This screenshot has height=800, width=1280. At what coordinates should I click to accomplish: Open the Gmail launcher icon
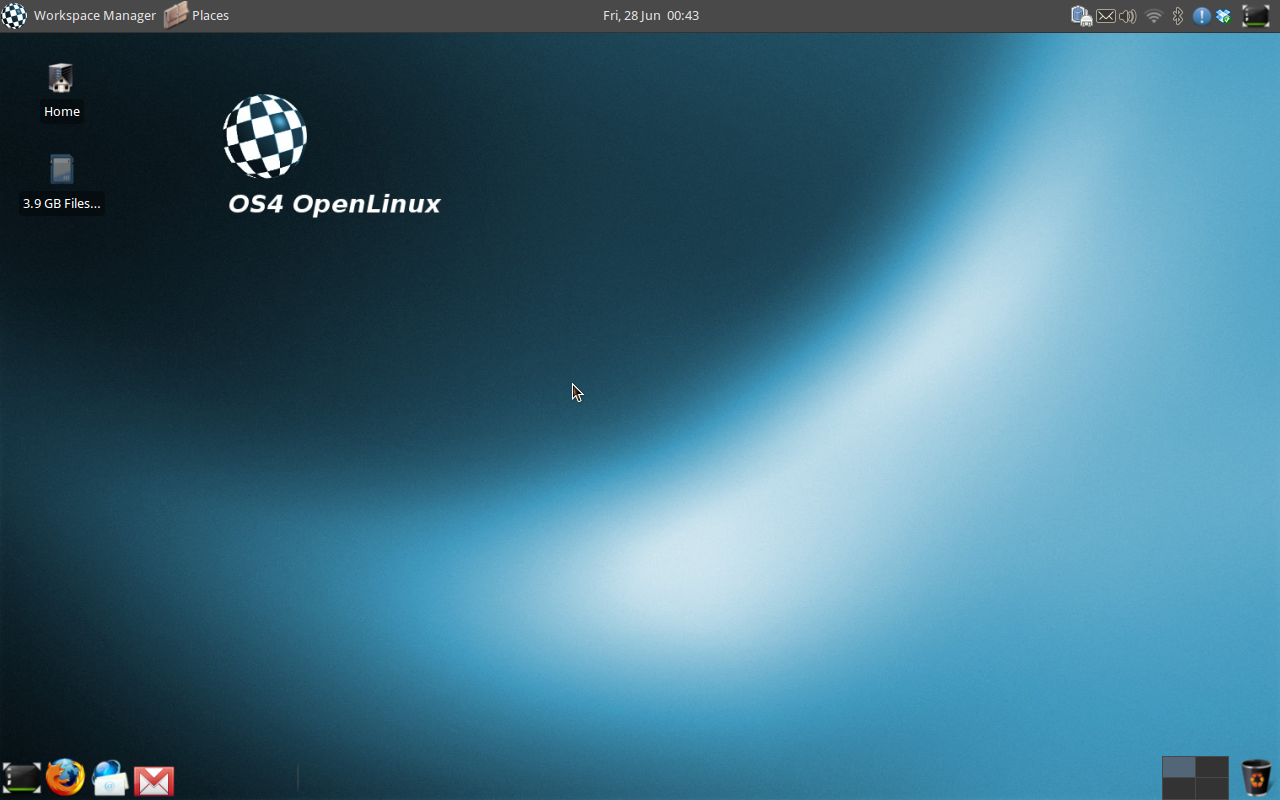(154, 780)
